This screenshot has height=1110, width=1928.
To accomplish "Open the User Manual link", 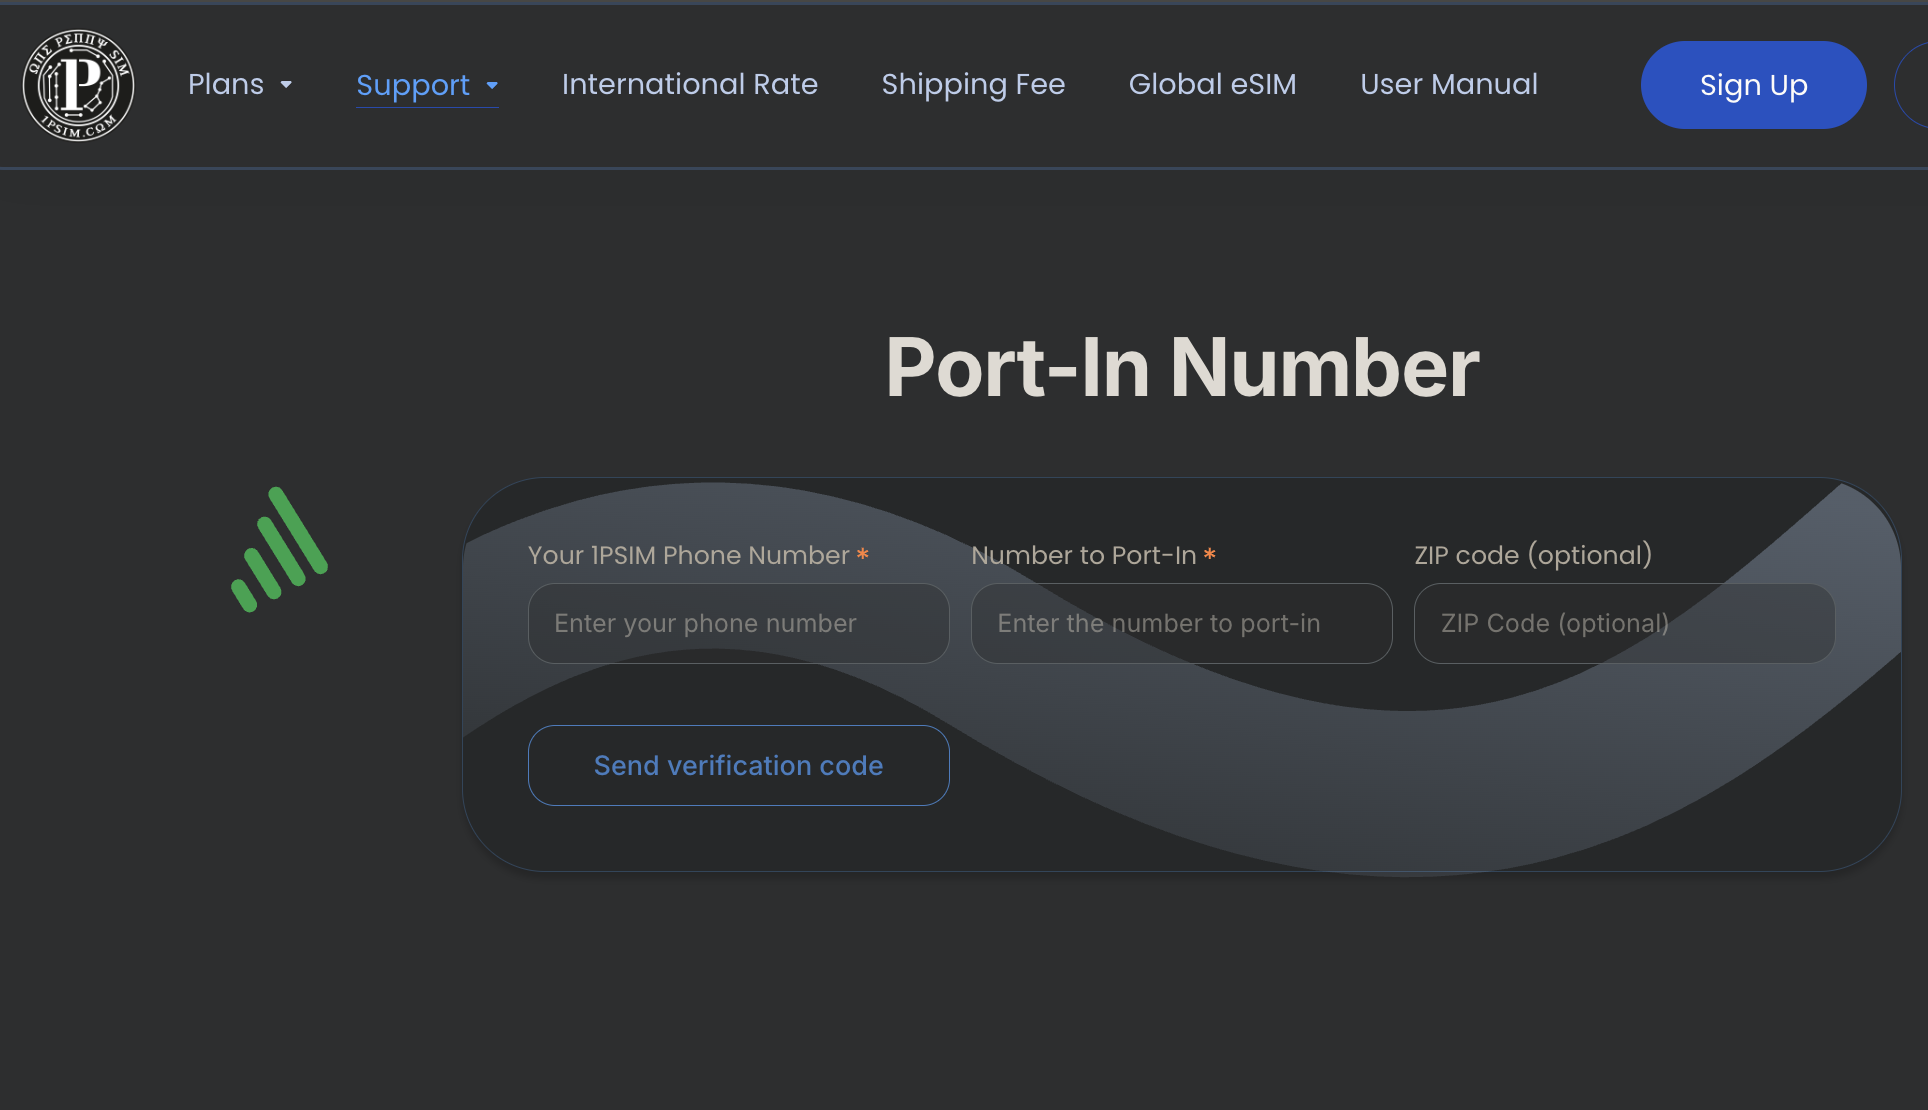I will tap(1449, 84).
